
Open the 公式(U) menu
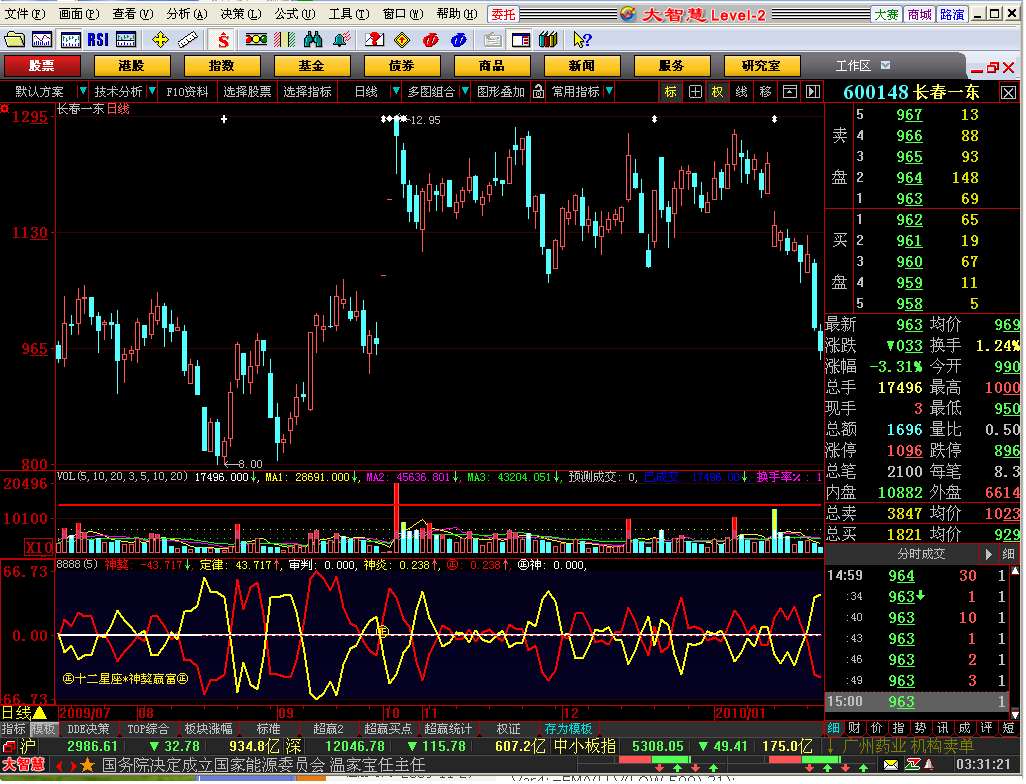[x=294, y=14]
